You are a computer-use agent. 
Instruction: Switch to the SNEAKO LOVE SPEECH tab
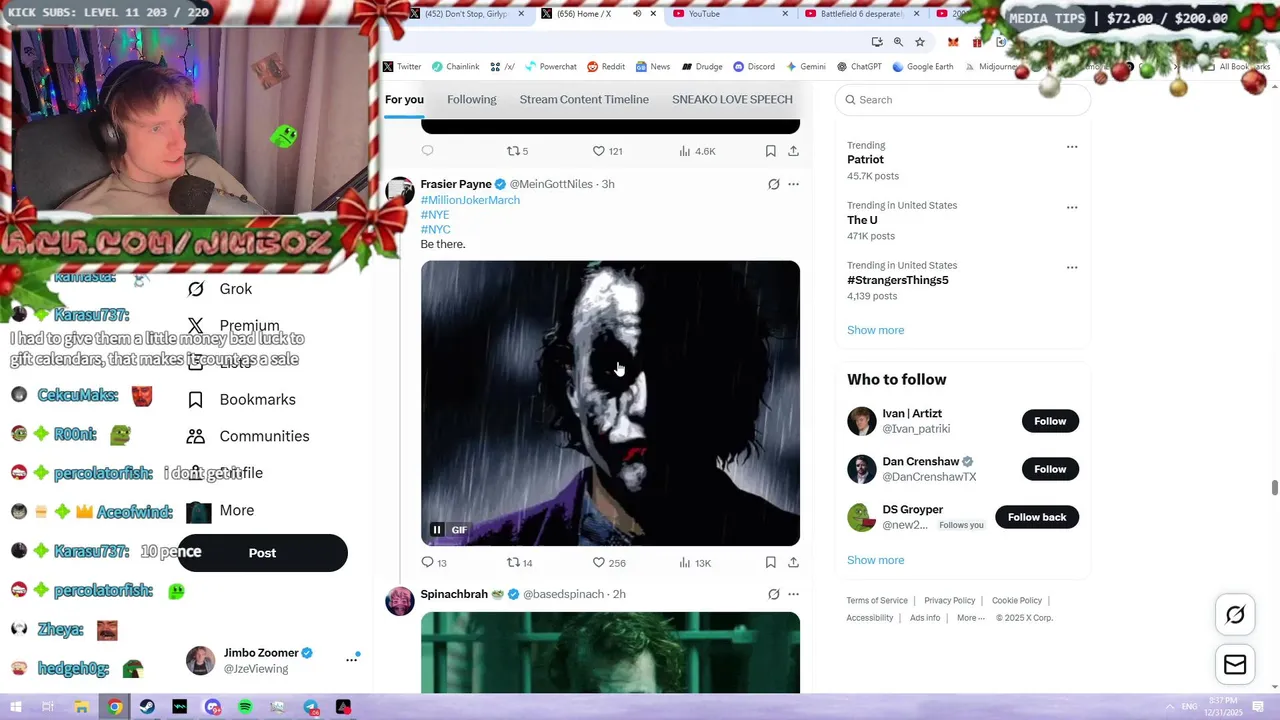coord(732,99)
